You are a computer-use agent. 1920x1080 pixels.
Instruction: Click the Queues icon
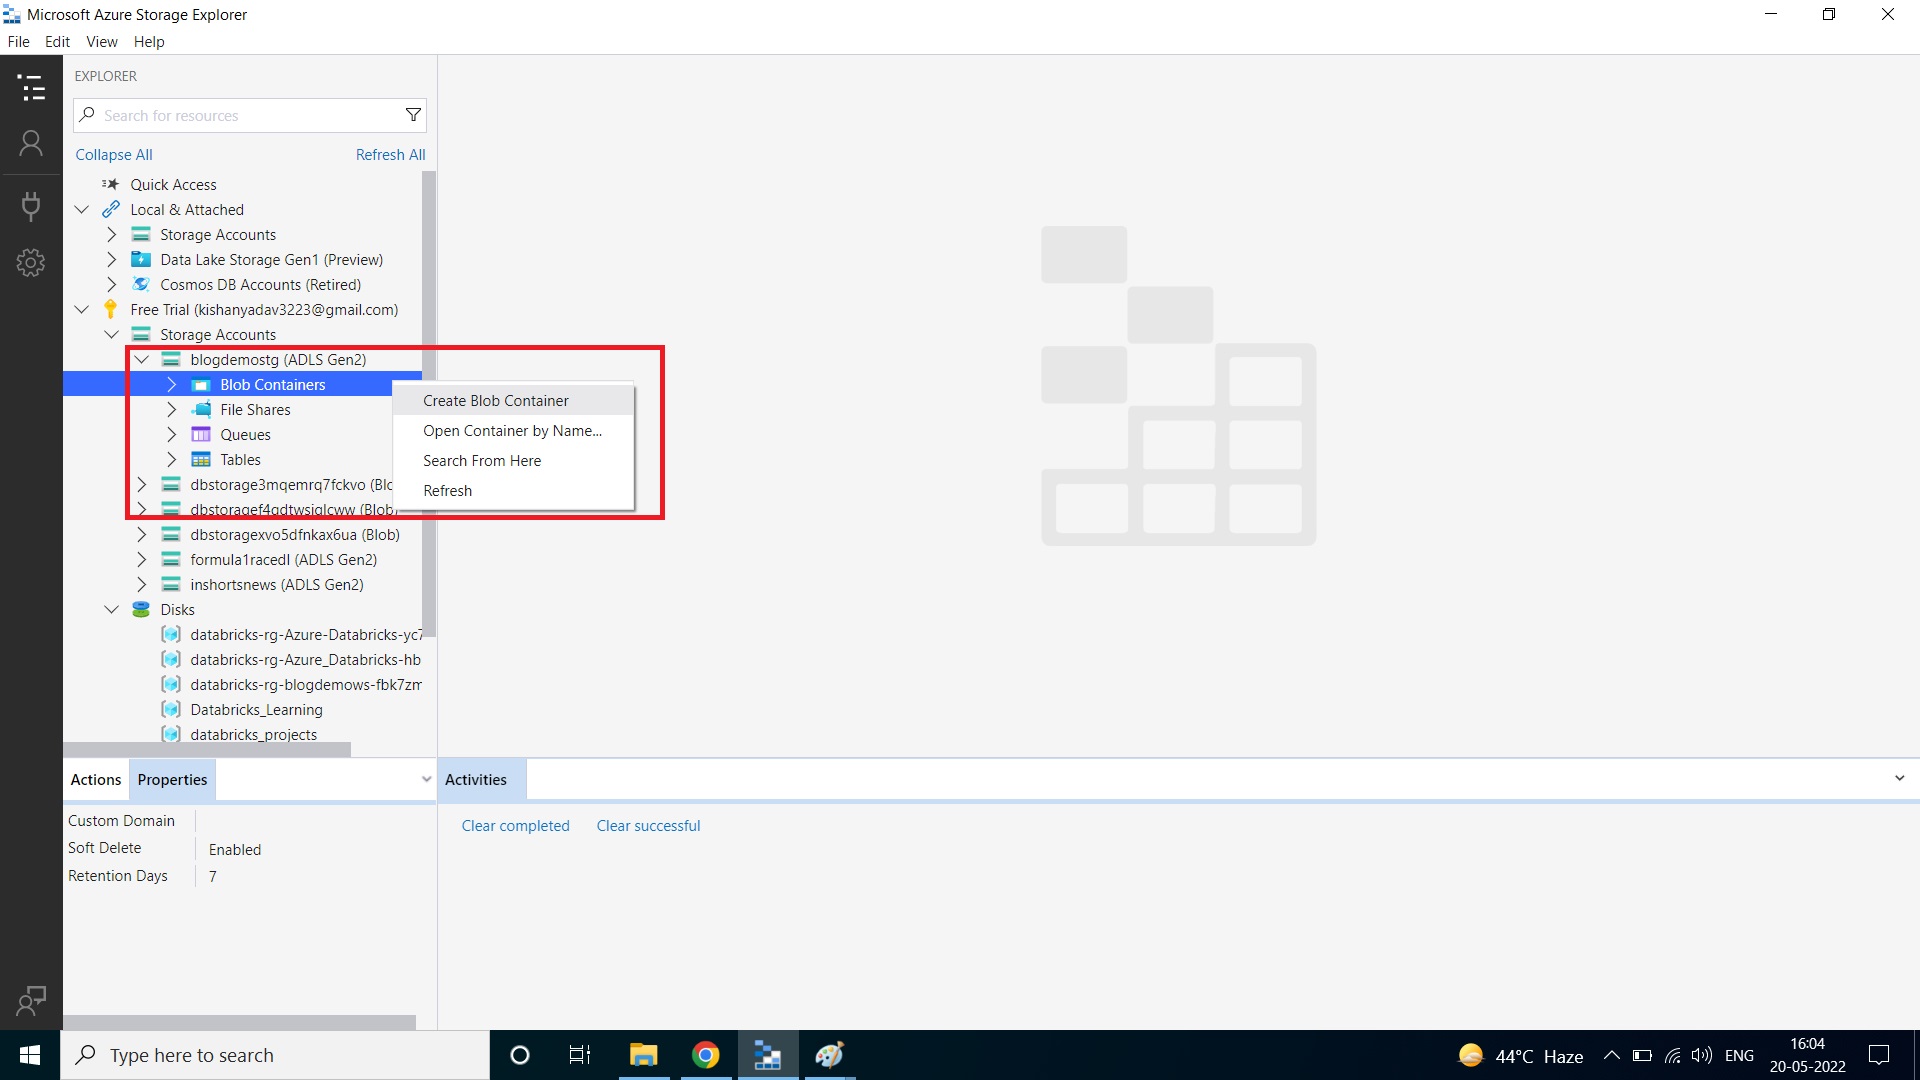201,434
